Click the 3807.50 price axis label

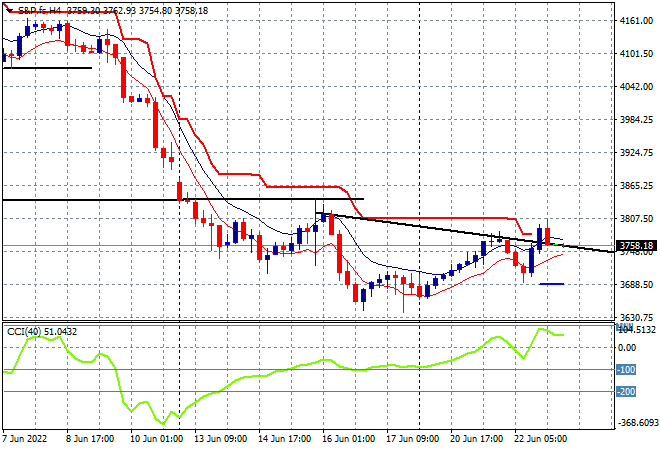[x=636, y=218]
